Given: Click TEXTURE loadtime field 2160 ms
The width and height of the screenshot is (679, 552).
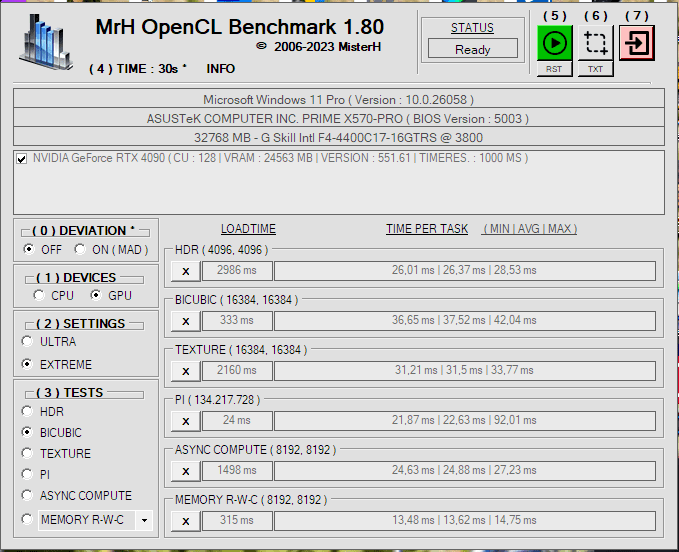Looking at the screenshot, I should (237, 371).
